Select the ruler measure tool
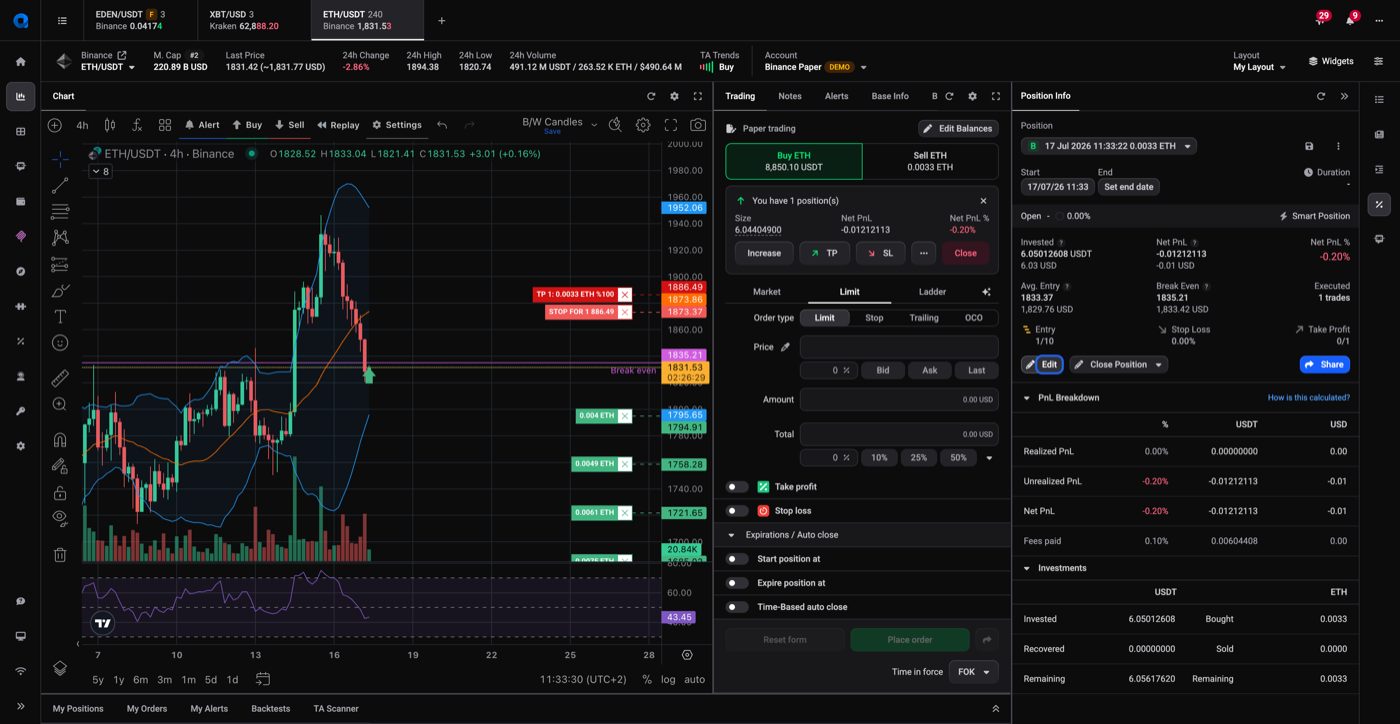This screenshot has height=724, width=1400. 60,378
